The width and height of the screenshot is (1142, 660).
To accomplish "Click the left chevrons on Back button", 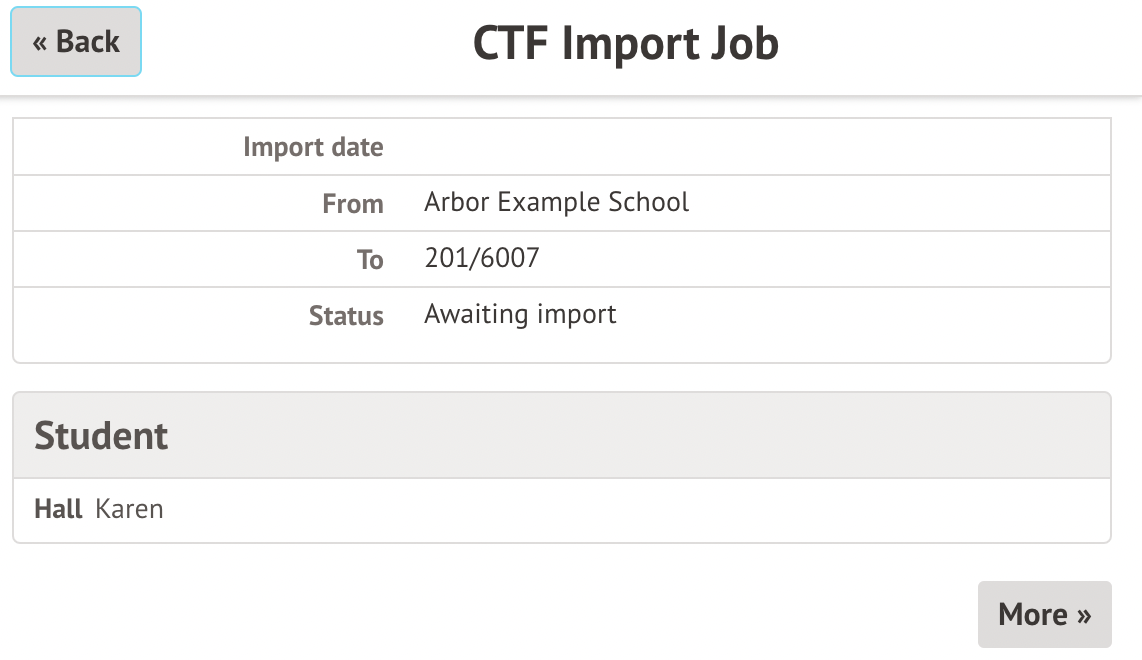I will [x=40, y=43].
